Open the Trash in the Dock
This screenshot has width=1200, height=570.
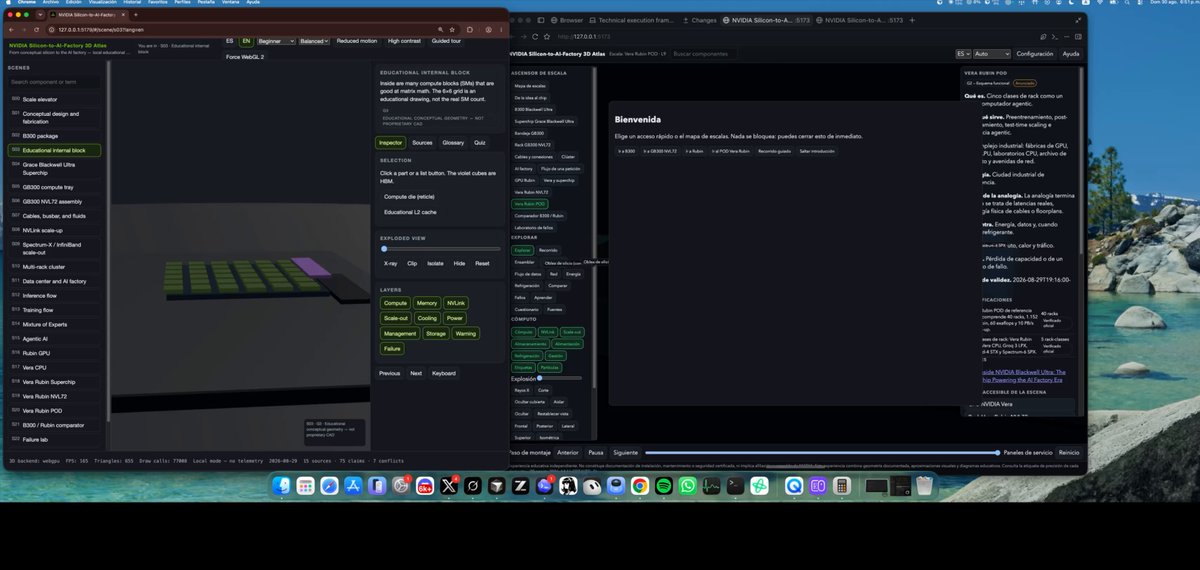(x=923, y=486)
